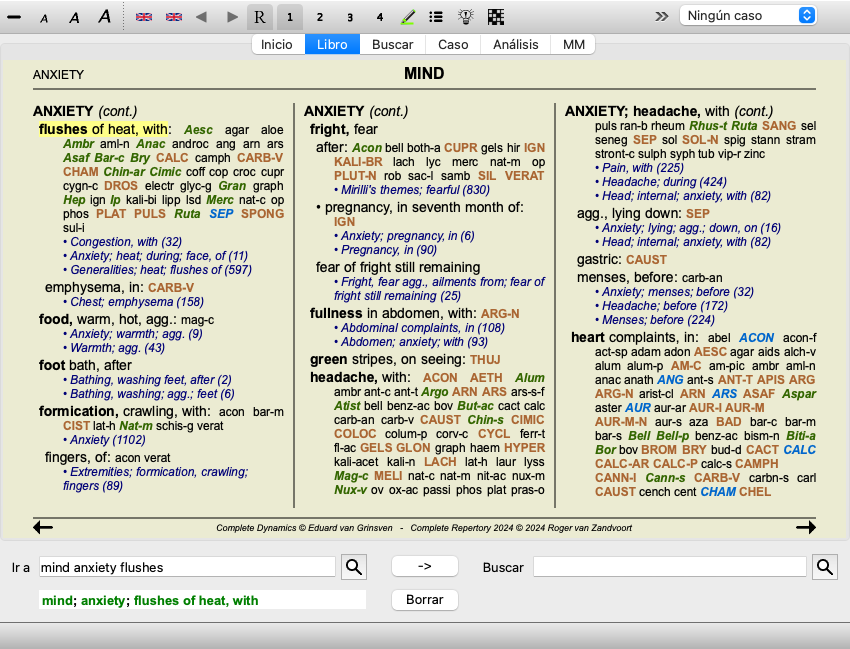
Task: Open link Congestion, with (32)
Action: pyautogui.click(x=126, y=242)
